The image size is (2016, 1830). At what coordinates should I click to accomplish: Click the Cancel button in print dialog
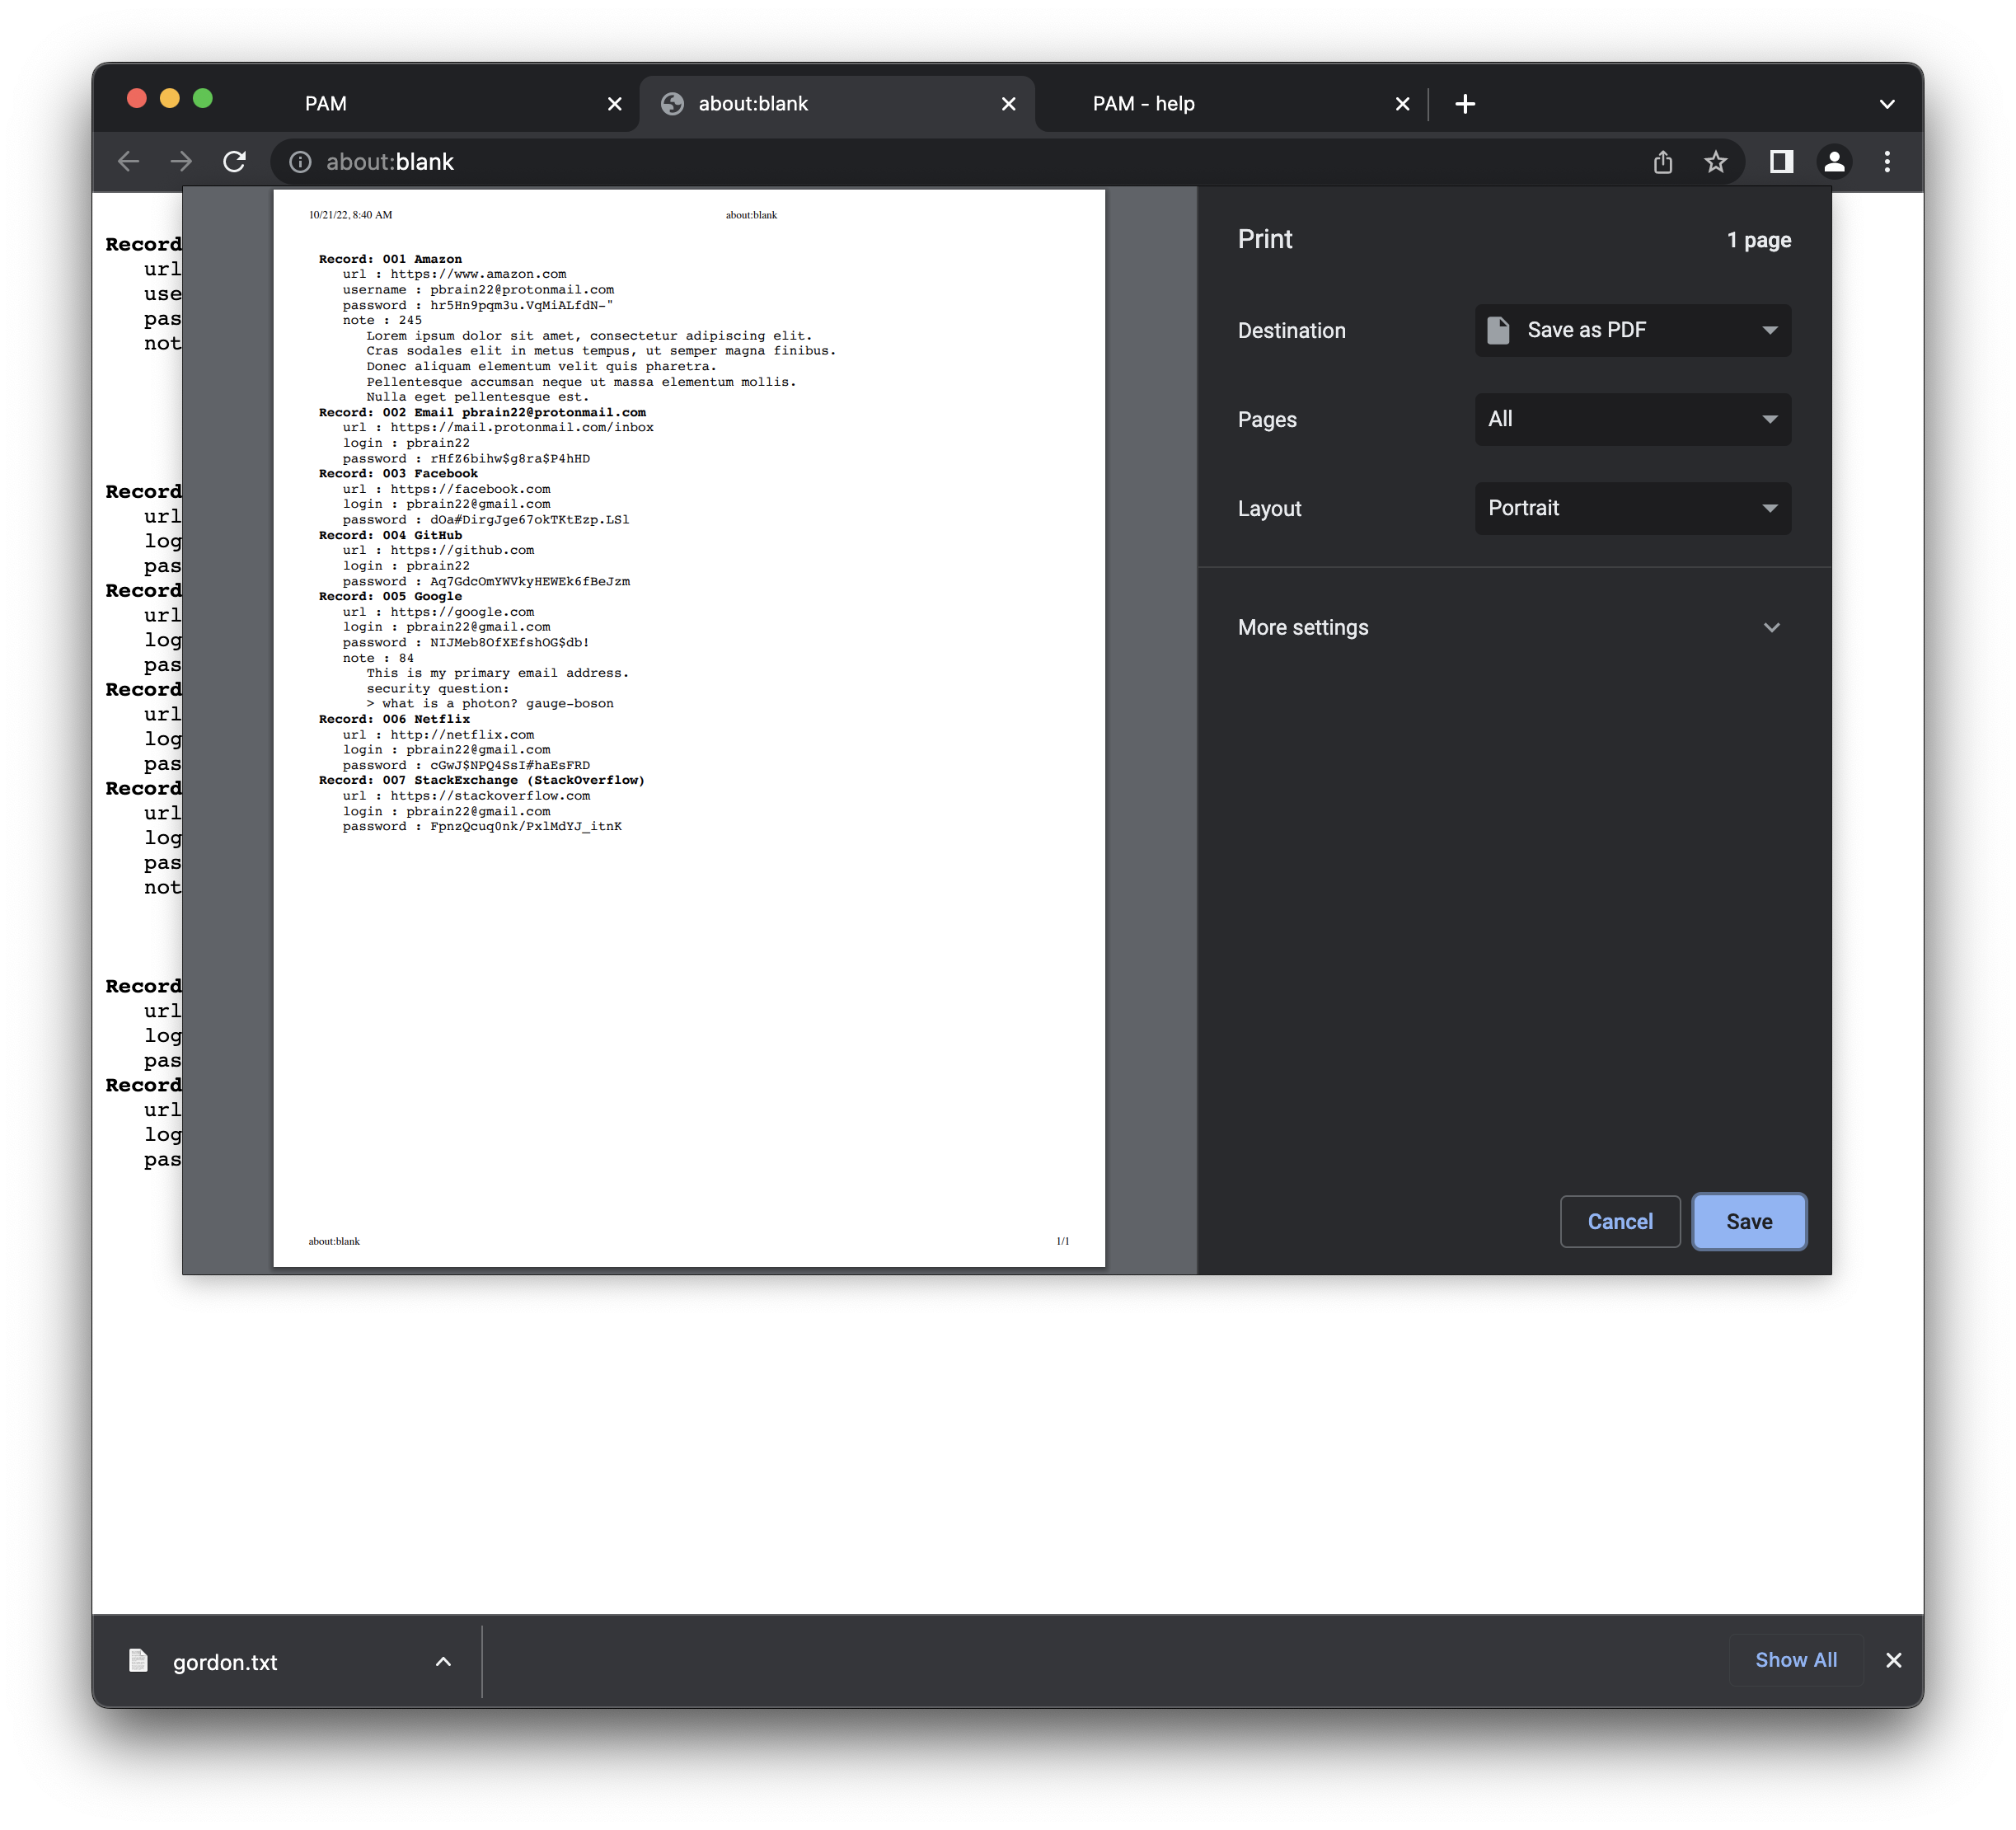coord(1620,1221)
